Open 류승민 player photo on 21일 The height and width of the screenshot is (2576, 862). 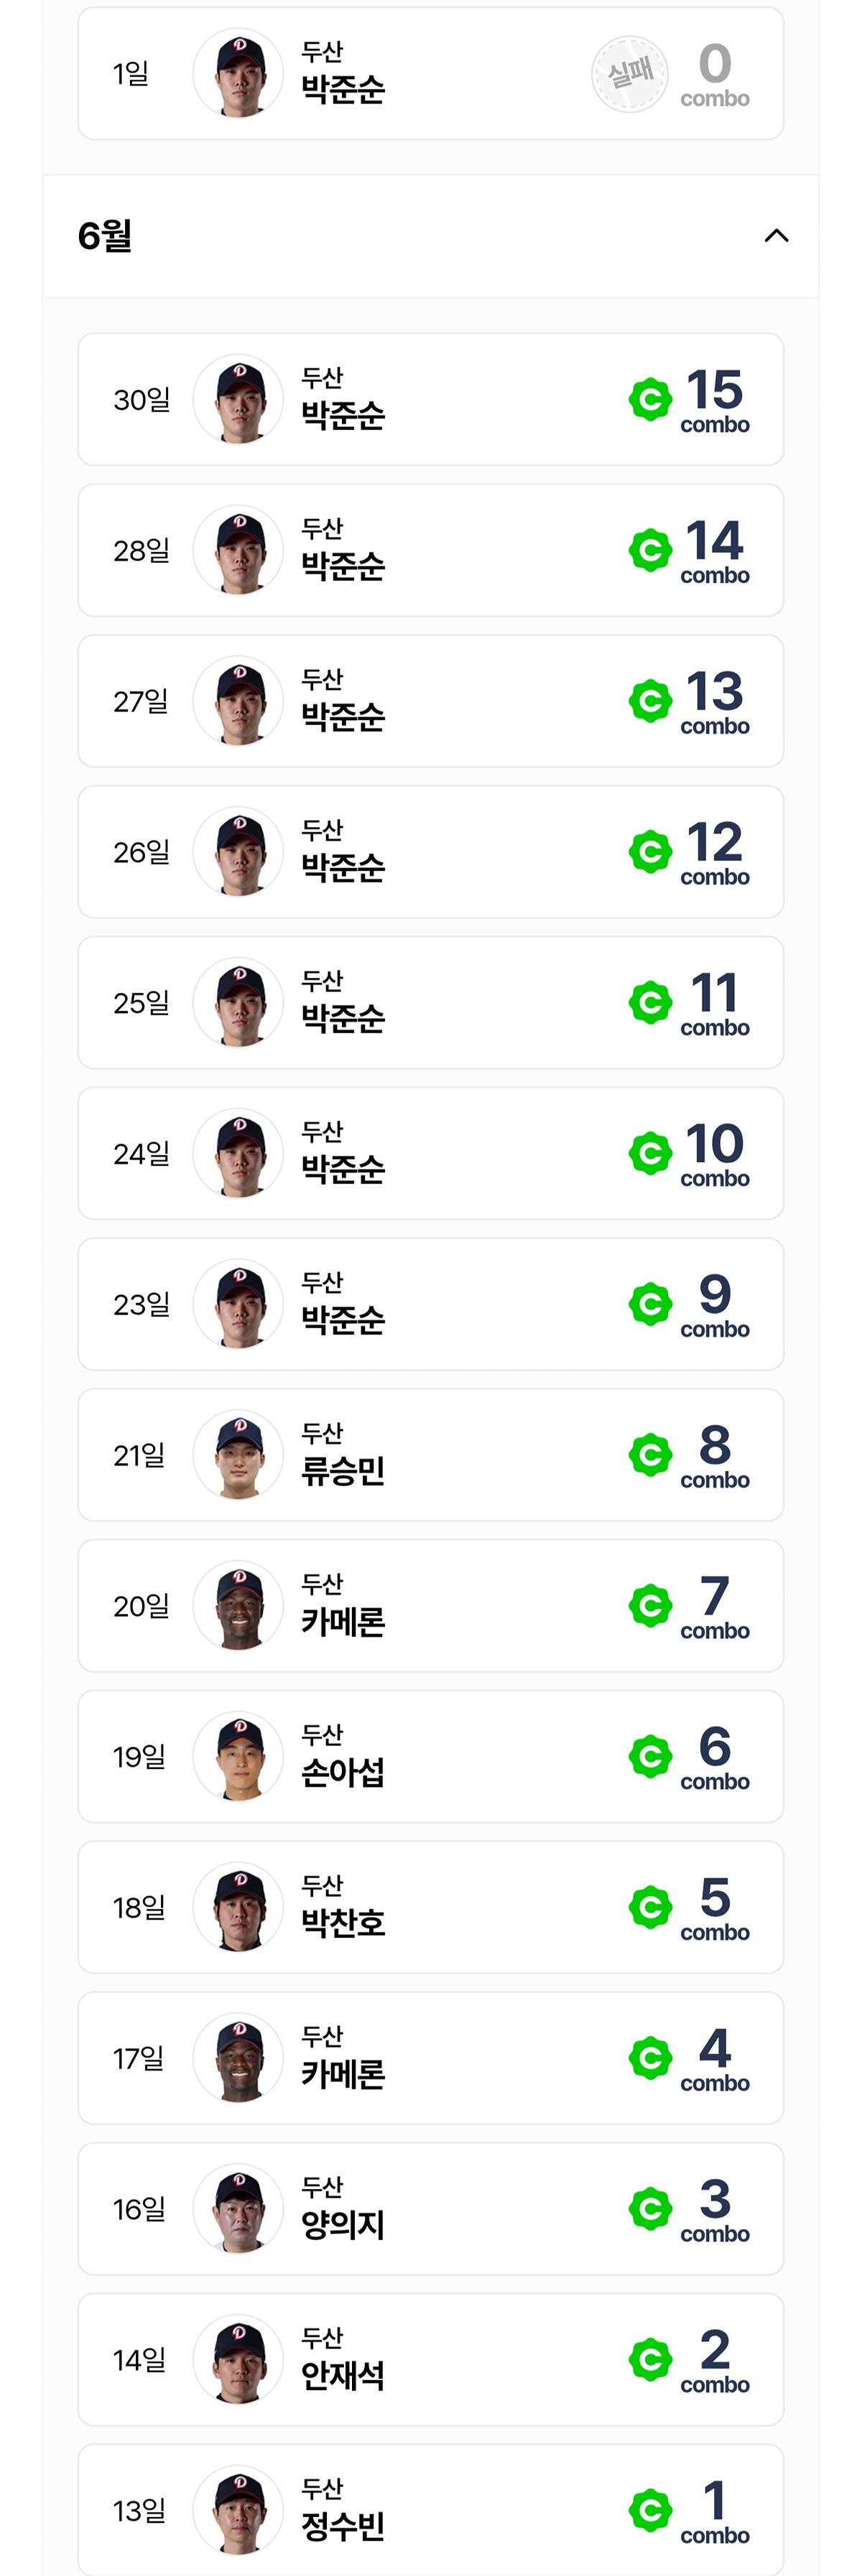[238, 1455]
